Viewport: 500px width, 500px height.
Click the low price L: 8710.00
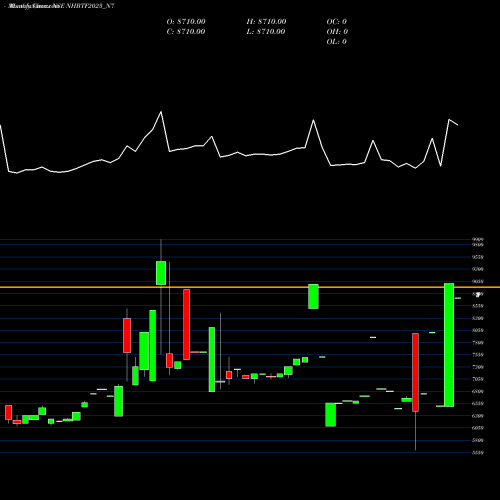tap(266, 32)
